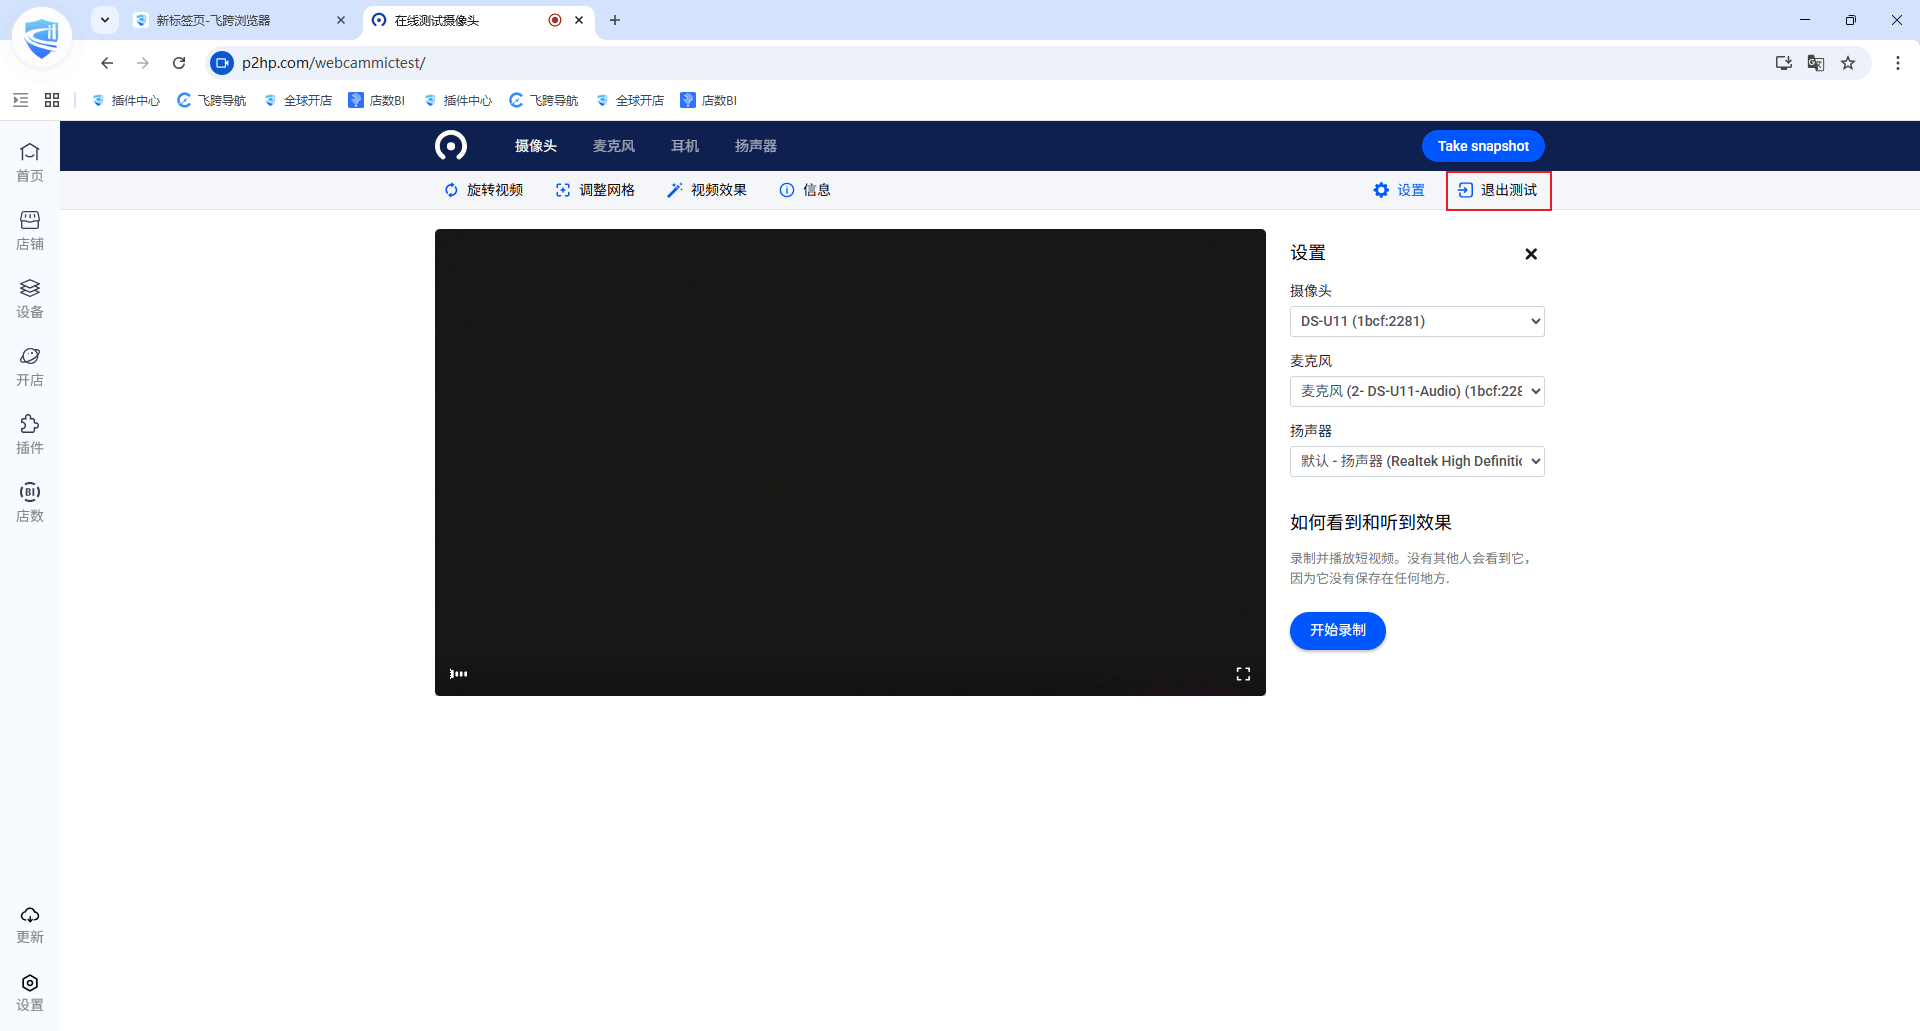Click the blue gear 设置 toolbar button
Viewport: 1920px width, 1031px height.
click(x=1399, y=190)
